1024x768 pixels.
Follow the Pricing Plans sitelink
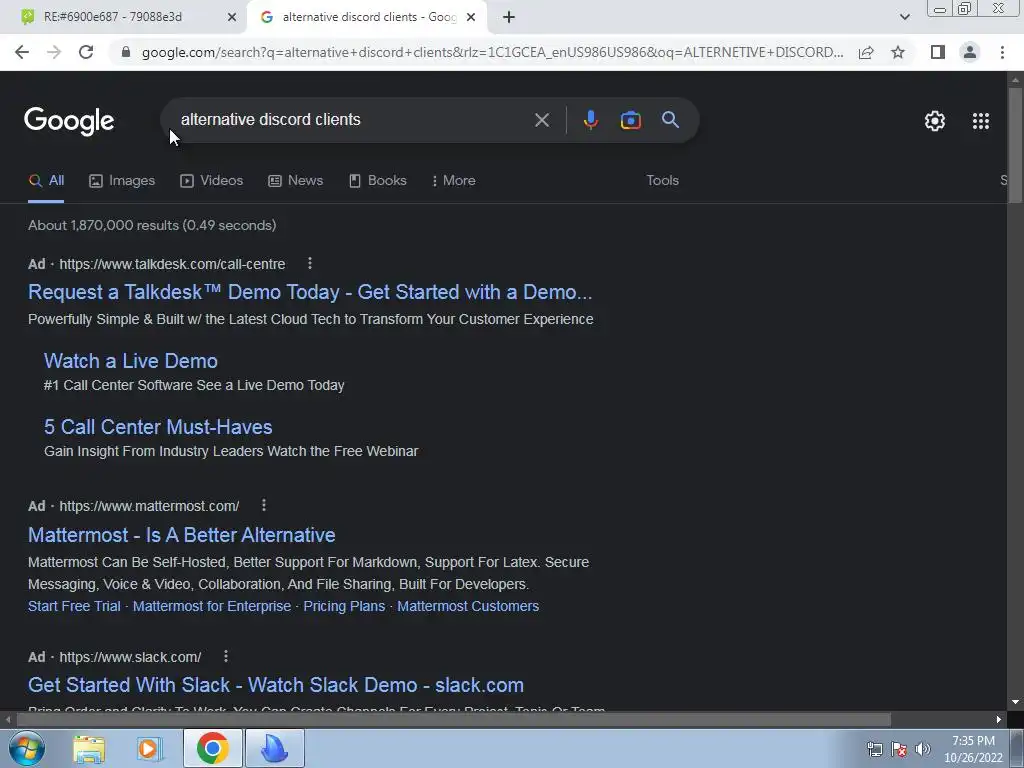click(344, 606)
